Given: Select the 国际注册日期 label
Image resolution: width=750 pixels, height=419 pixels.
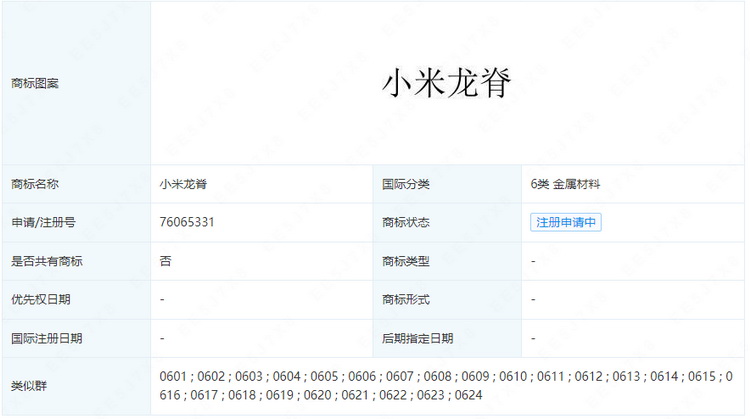Looking at the screenshot, I should click(47, 339).
